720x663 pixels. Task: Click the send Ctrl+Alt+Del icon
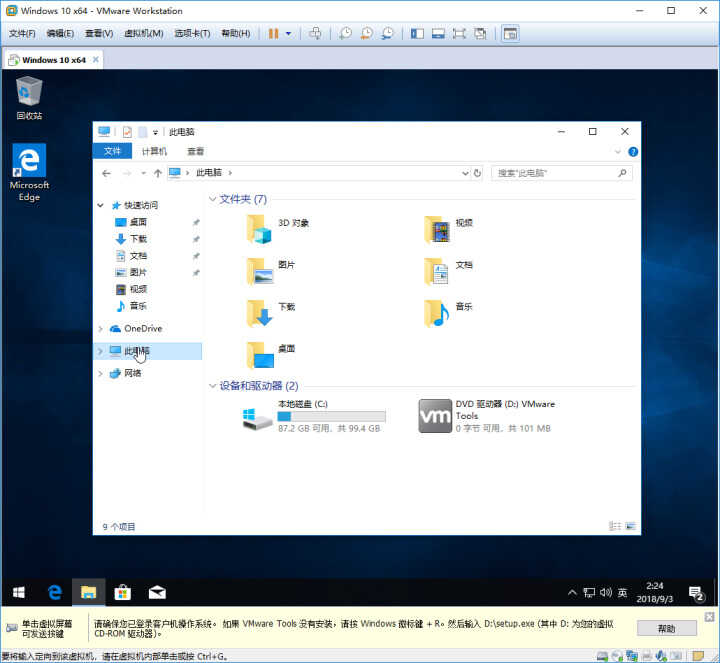(315, 34)
